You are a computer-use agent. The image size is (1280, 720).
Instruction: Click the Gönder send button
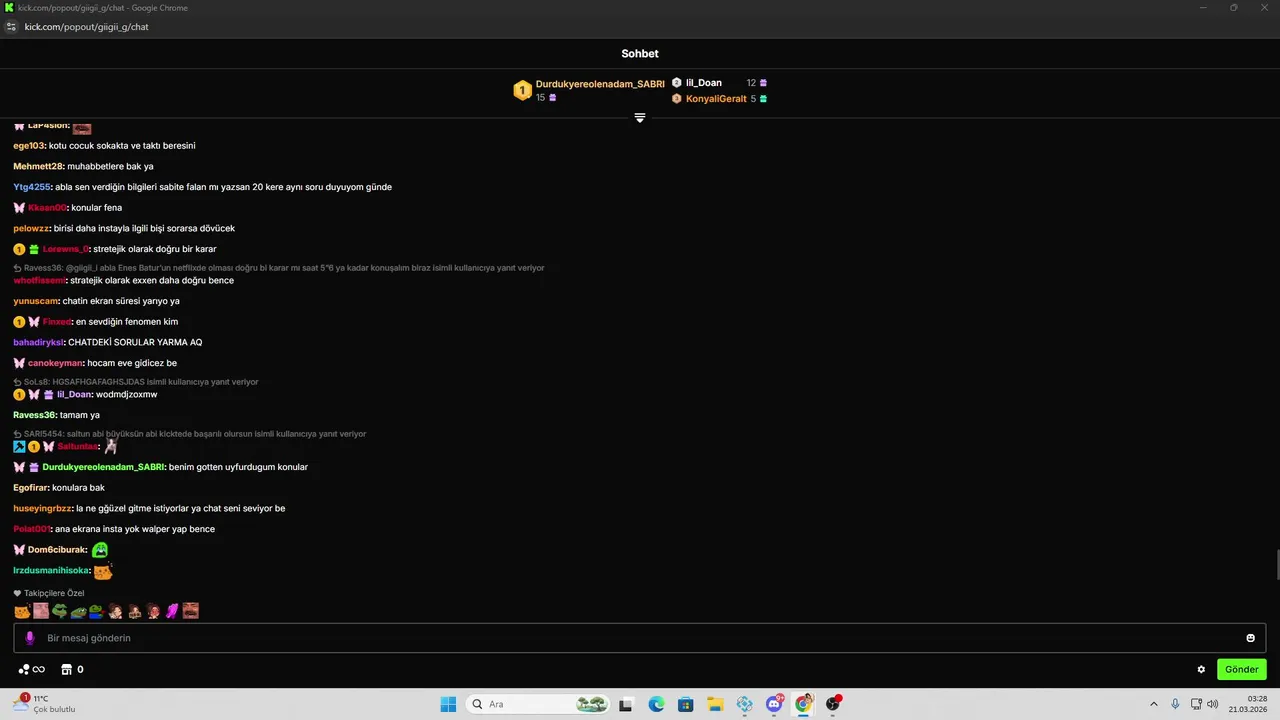(1241, 669)
